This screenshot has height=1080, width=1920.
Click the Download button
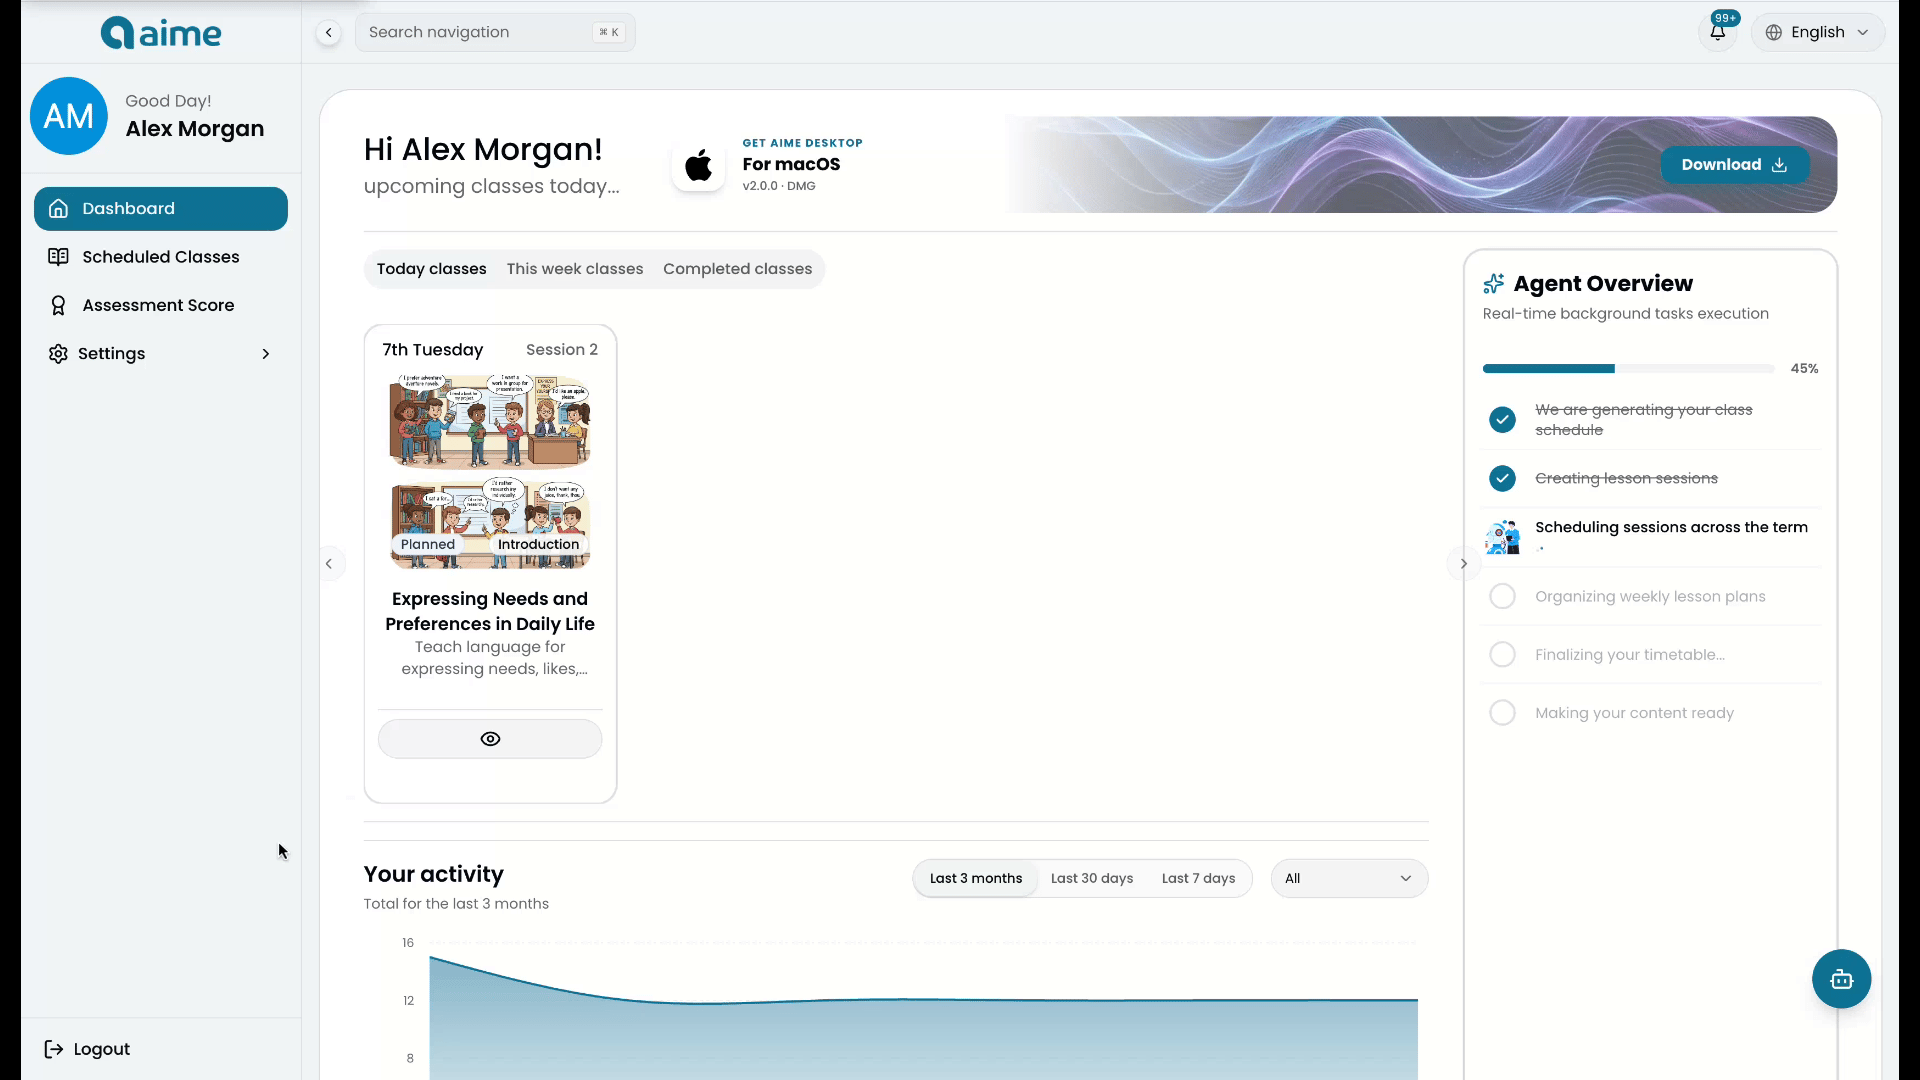1735,165
